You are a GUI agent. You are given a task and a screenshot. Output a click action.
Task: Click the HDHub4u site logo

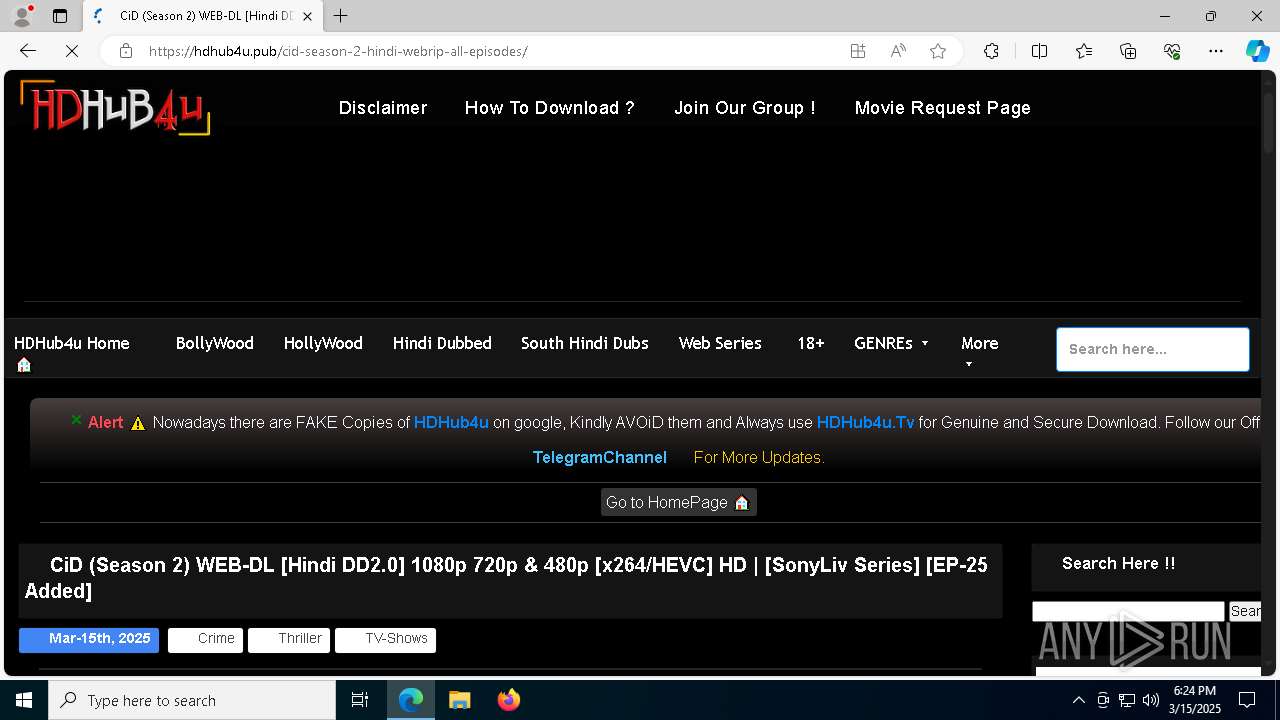(x=114, y=107)
